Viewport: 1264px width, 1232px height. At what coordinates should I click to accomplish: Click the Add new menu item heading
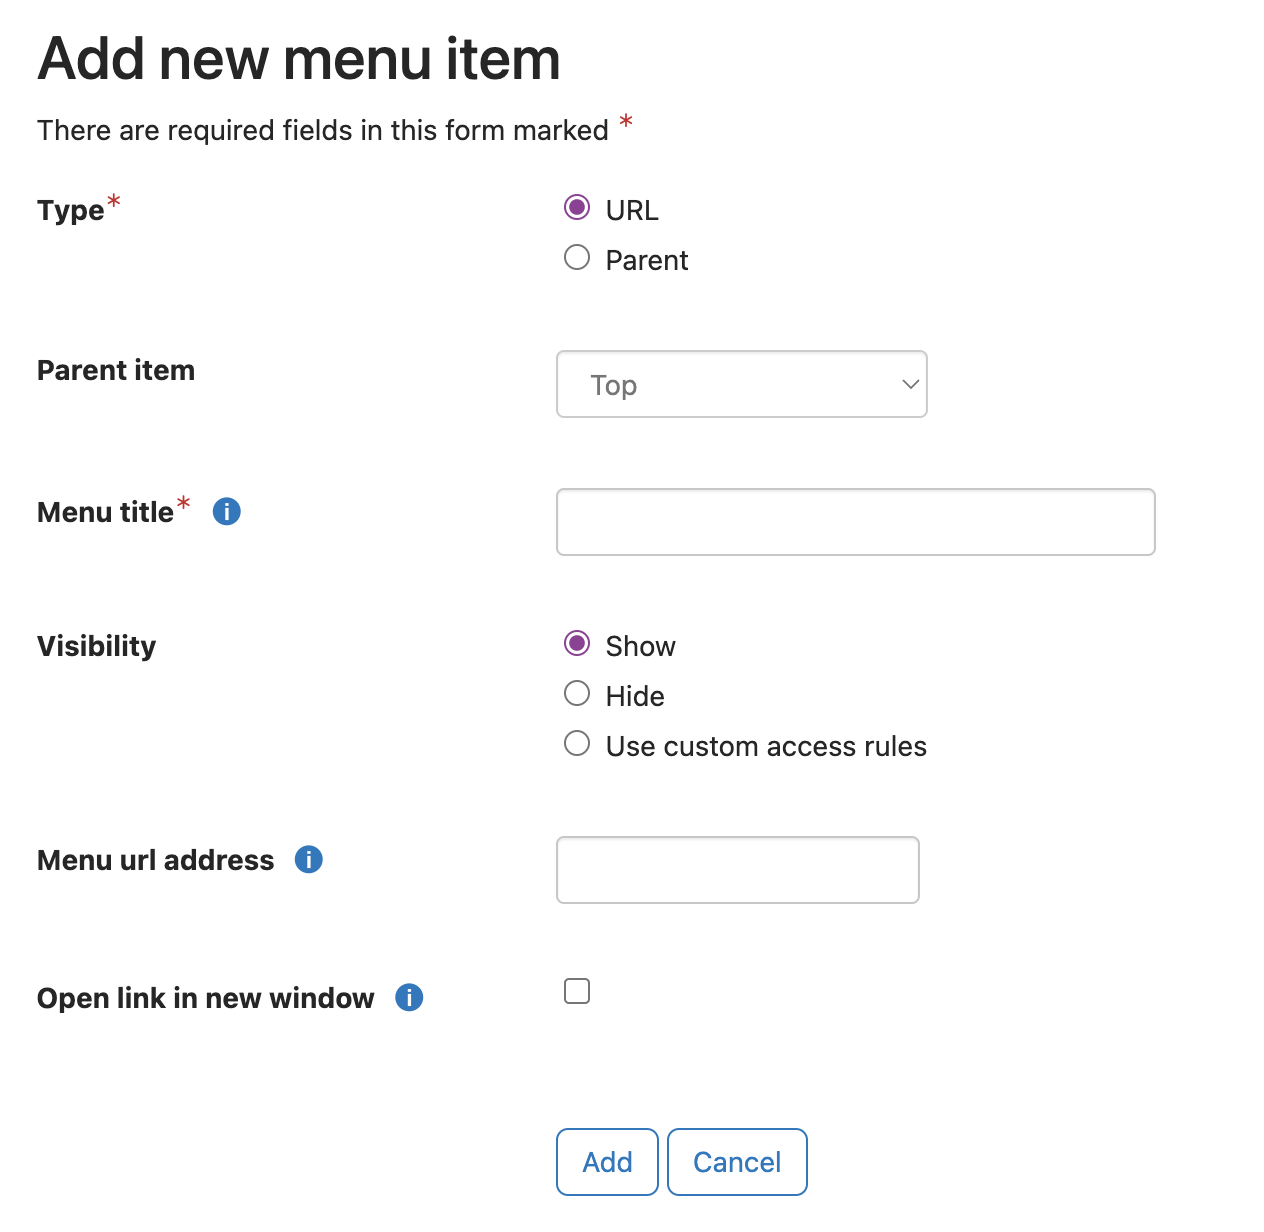(x=299, y=58)
